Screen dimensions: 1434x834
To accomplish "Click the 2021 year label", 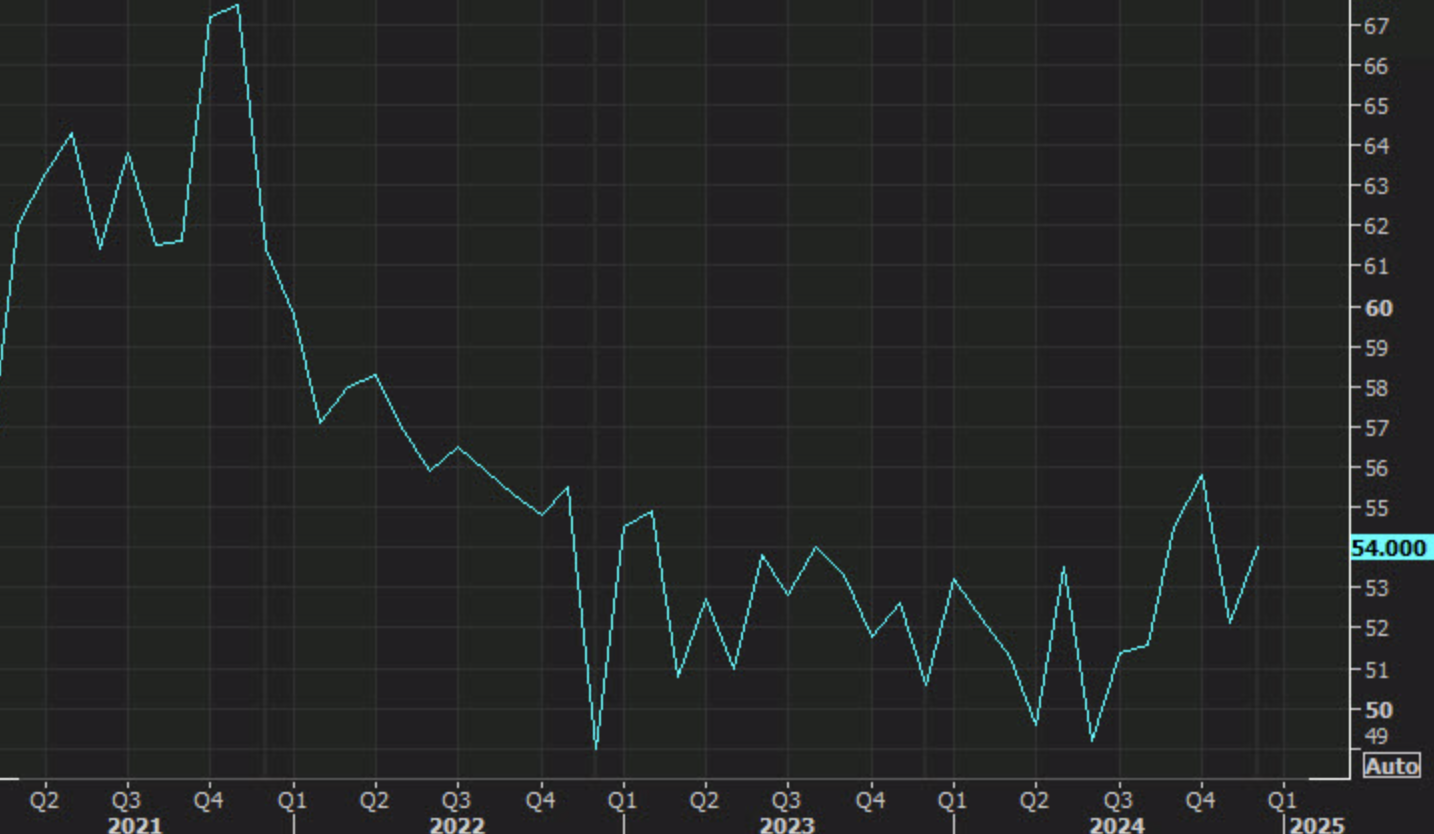I will (134, 825).
